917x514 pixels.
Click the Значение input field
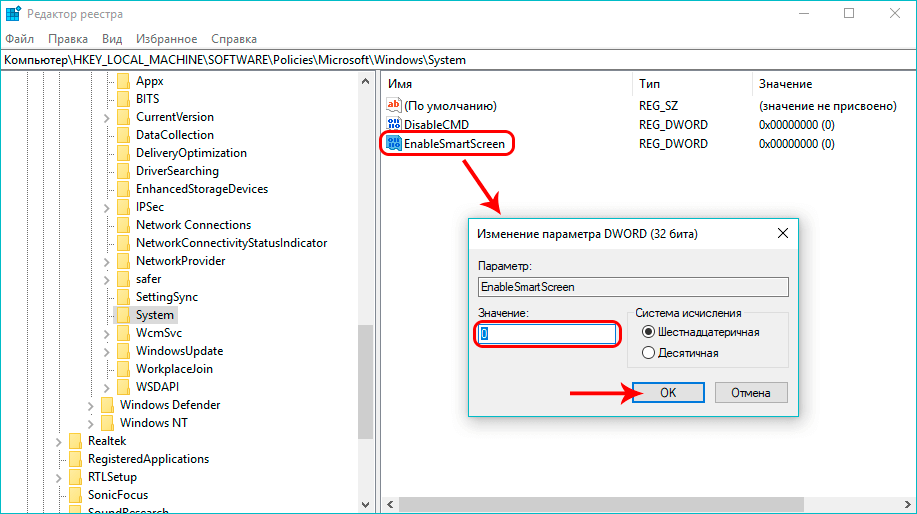547,334
